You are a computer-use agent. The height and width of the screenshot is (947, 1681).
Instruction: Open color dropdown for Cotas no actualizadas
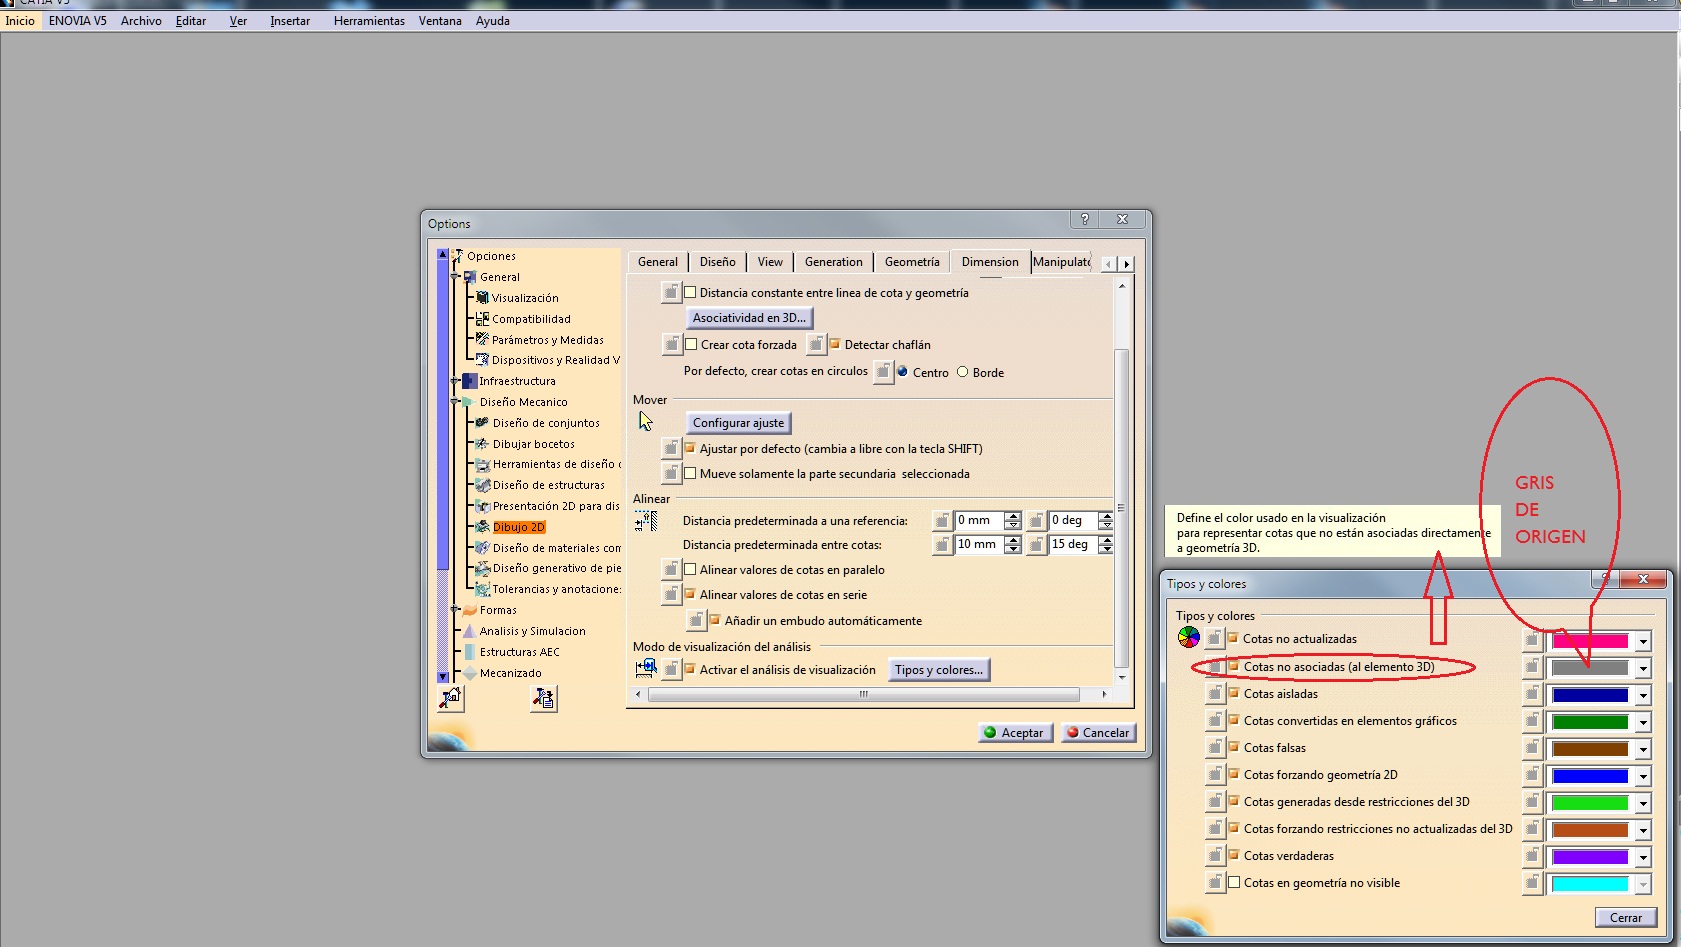click(x=1642, y=641)
